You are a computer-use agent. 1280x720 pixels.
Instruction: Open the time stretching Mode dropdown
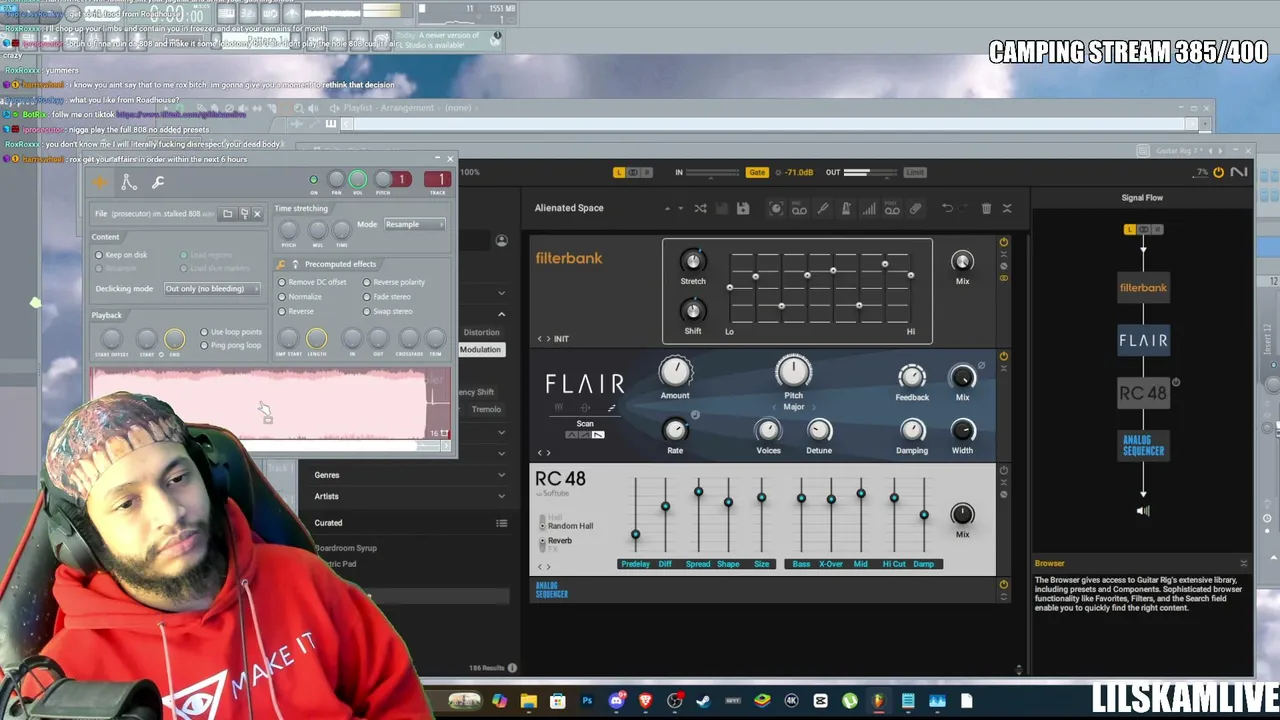pyautogui.click(x=415, y=224)
